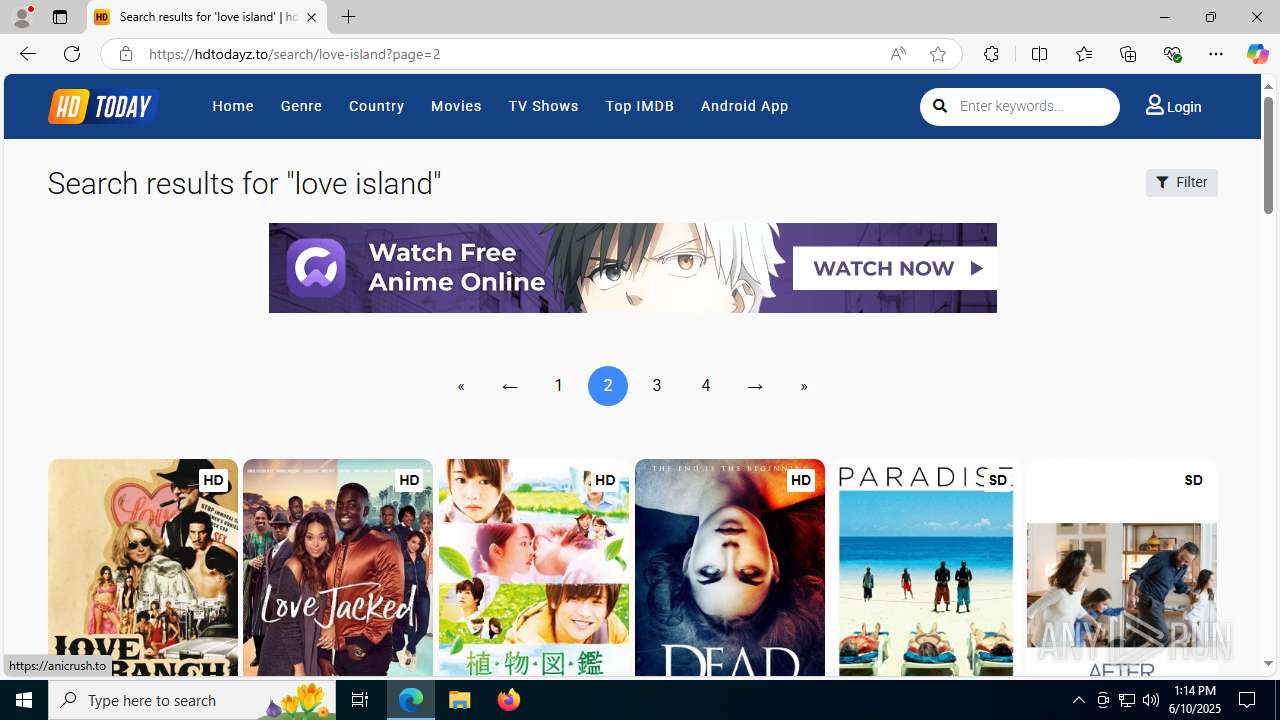
Task: Open the Home menu item
Action: pyautogui.click(x=233, y=106)
